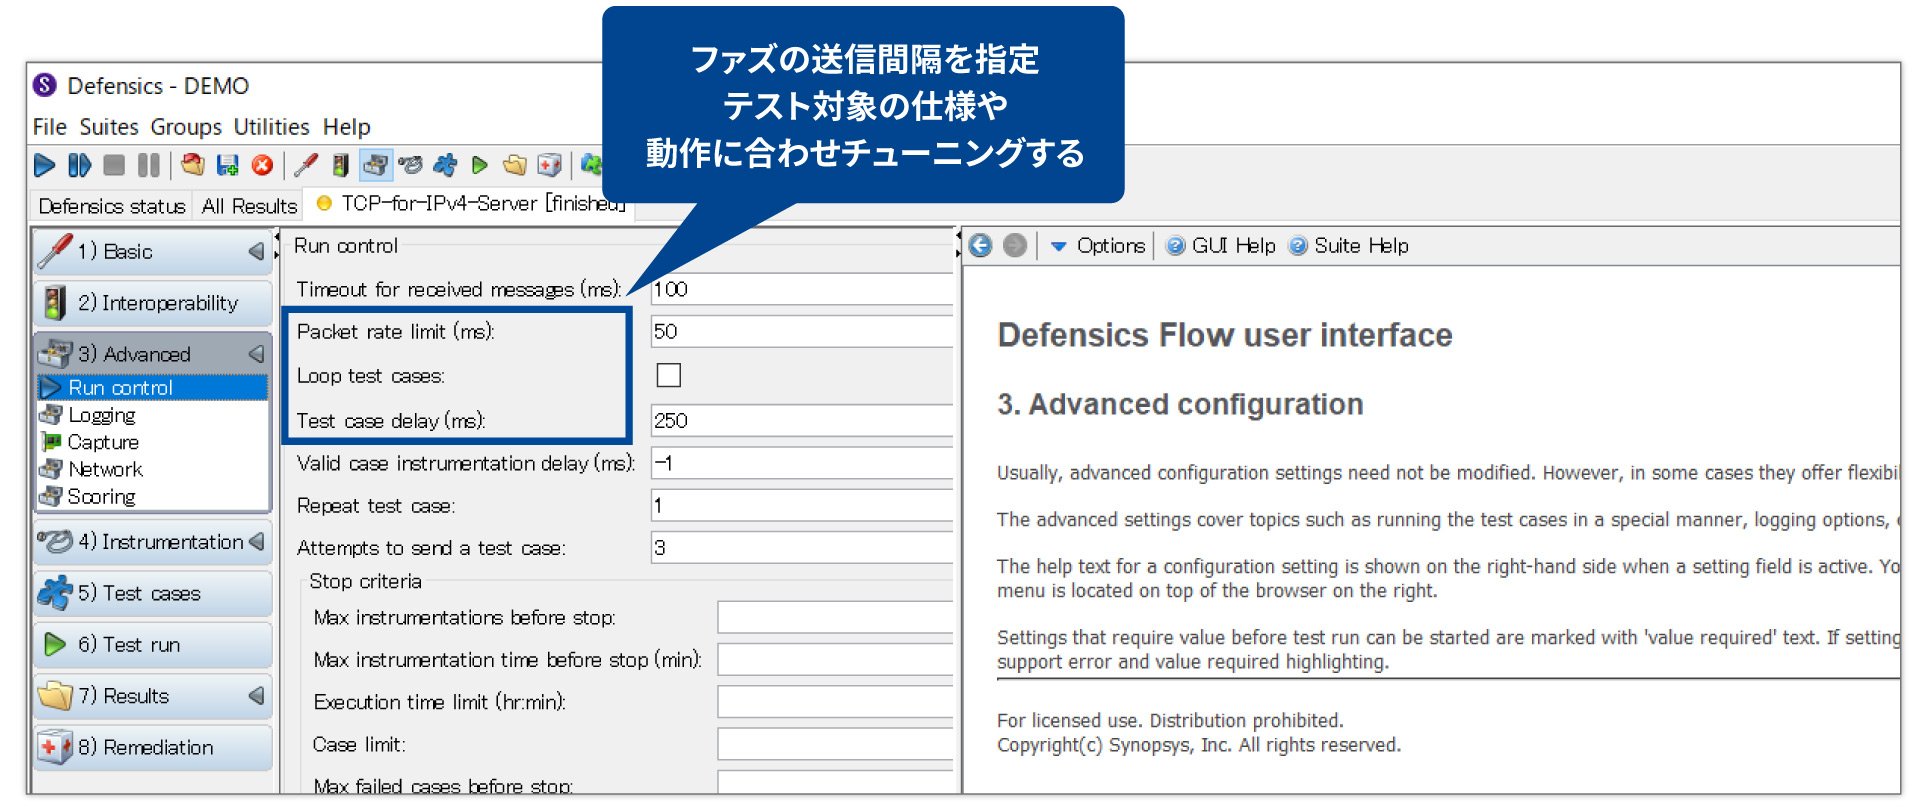Viewport: 1920px width, 810px height.
Task: Click the step/resume test run icon
Action: [x=79, y=165]
